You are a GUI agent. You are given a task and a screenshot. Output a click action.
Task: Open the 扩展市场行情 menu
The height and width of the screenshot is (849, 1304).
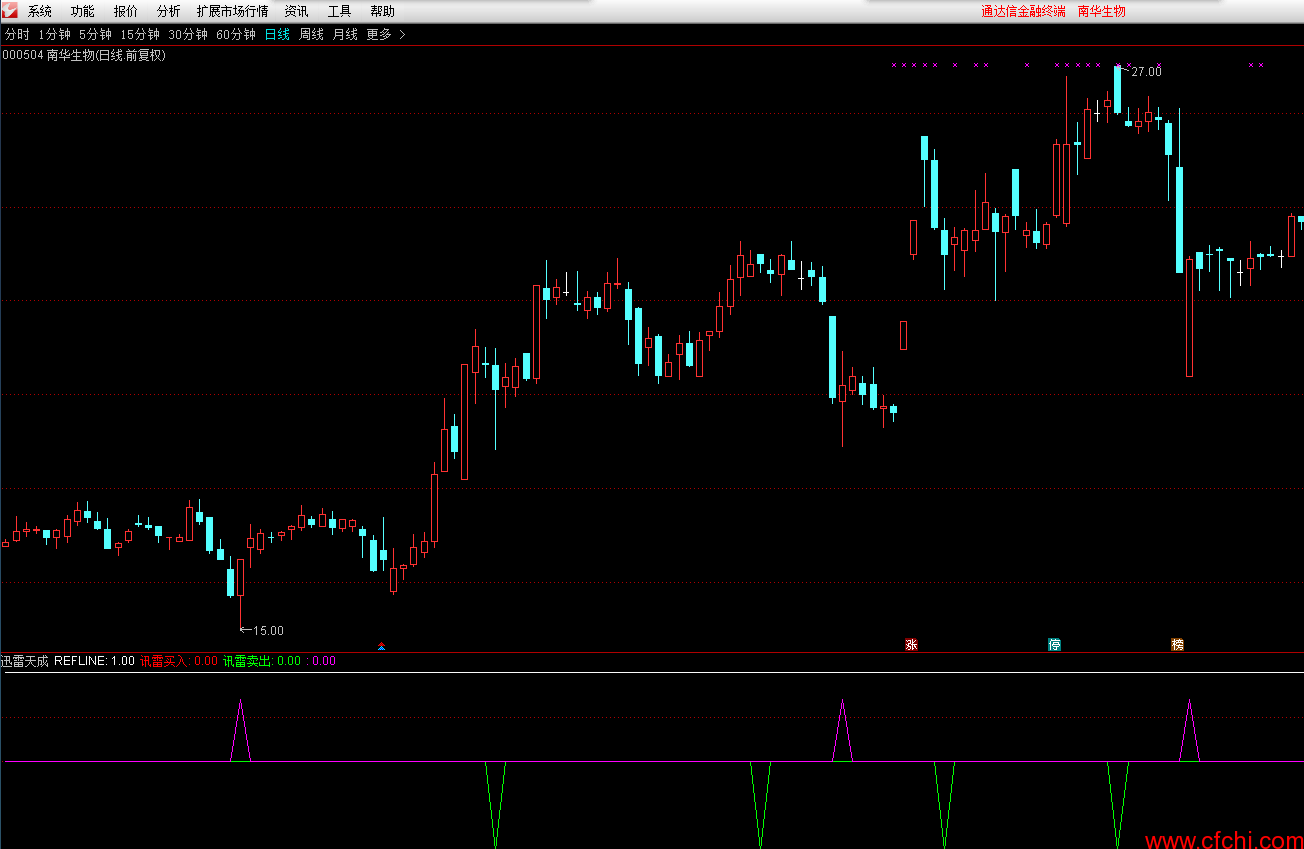(233, 12)
